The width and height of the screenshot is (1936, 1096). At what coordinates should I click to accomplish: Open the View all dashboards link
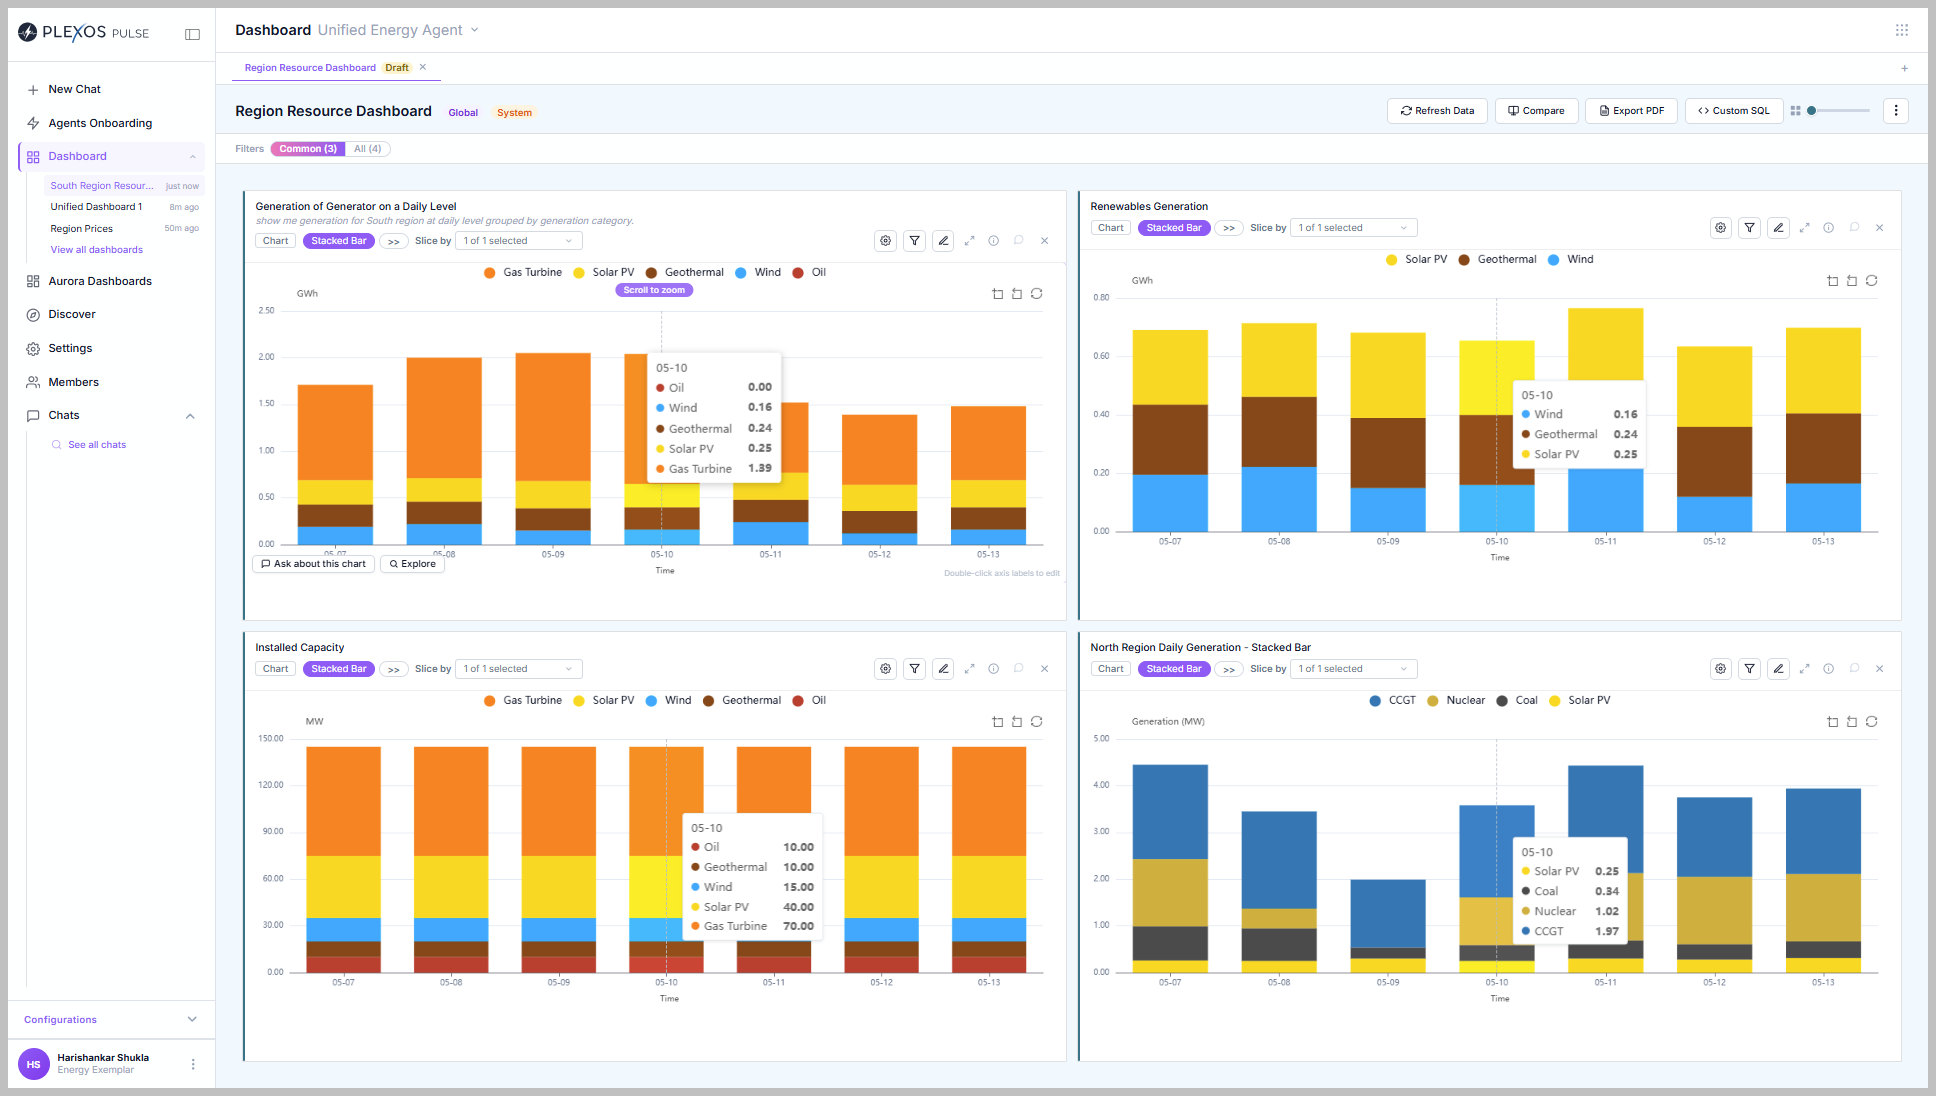point(97,250)
